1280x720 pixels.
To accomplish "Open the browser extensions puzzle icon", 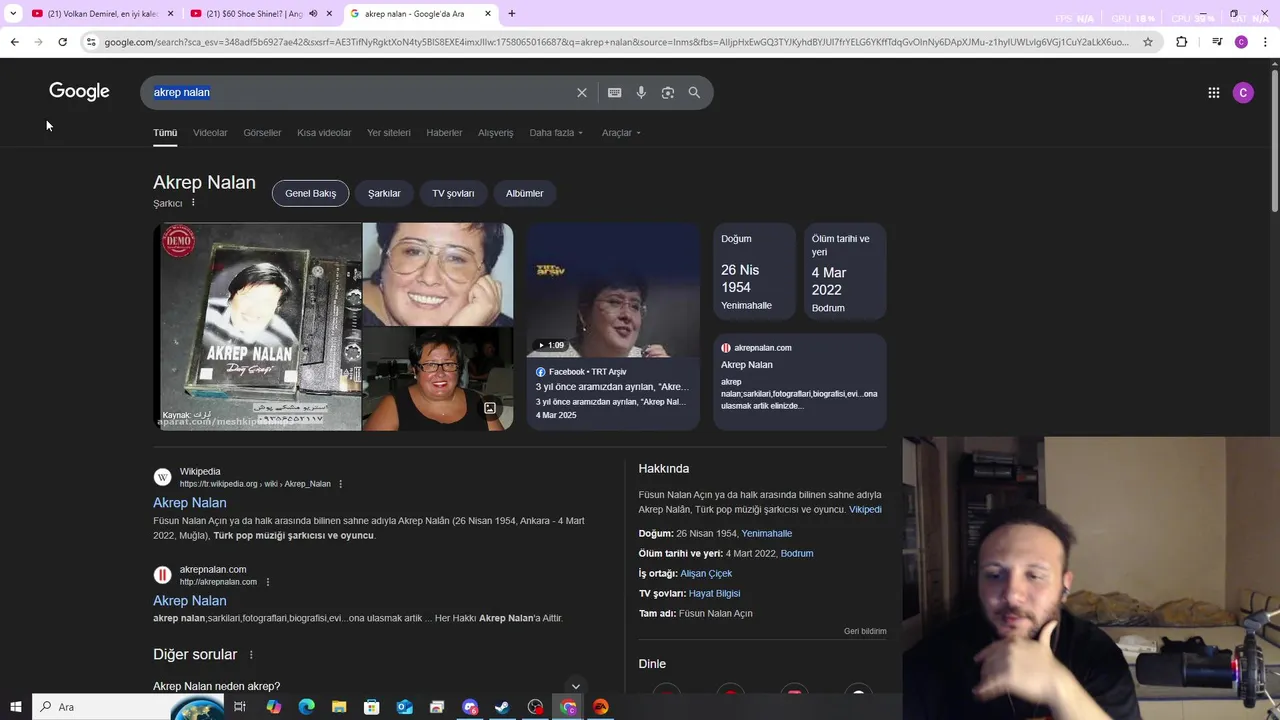I will pos(1182,42).
